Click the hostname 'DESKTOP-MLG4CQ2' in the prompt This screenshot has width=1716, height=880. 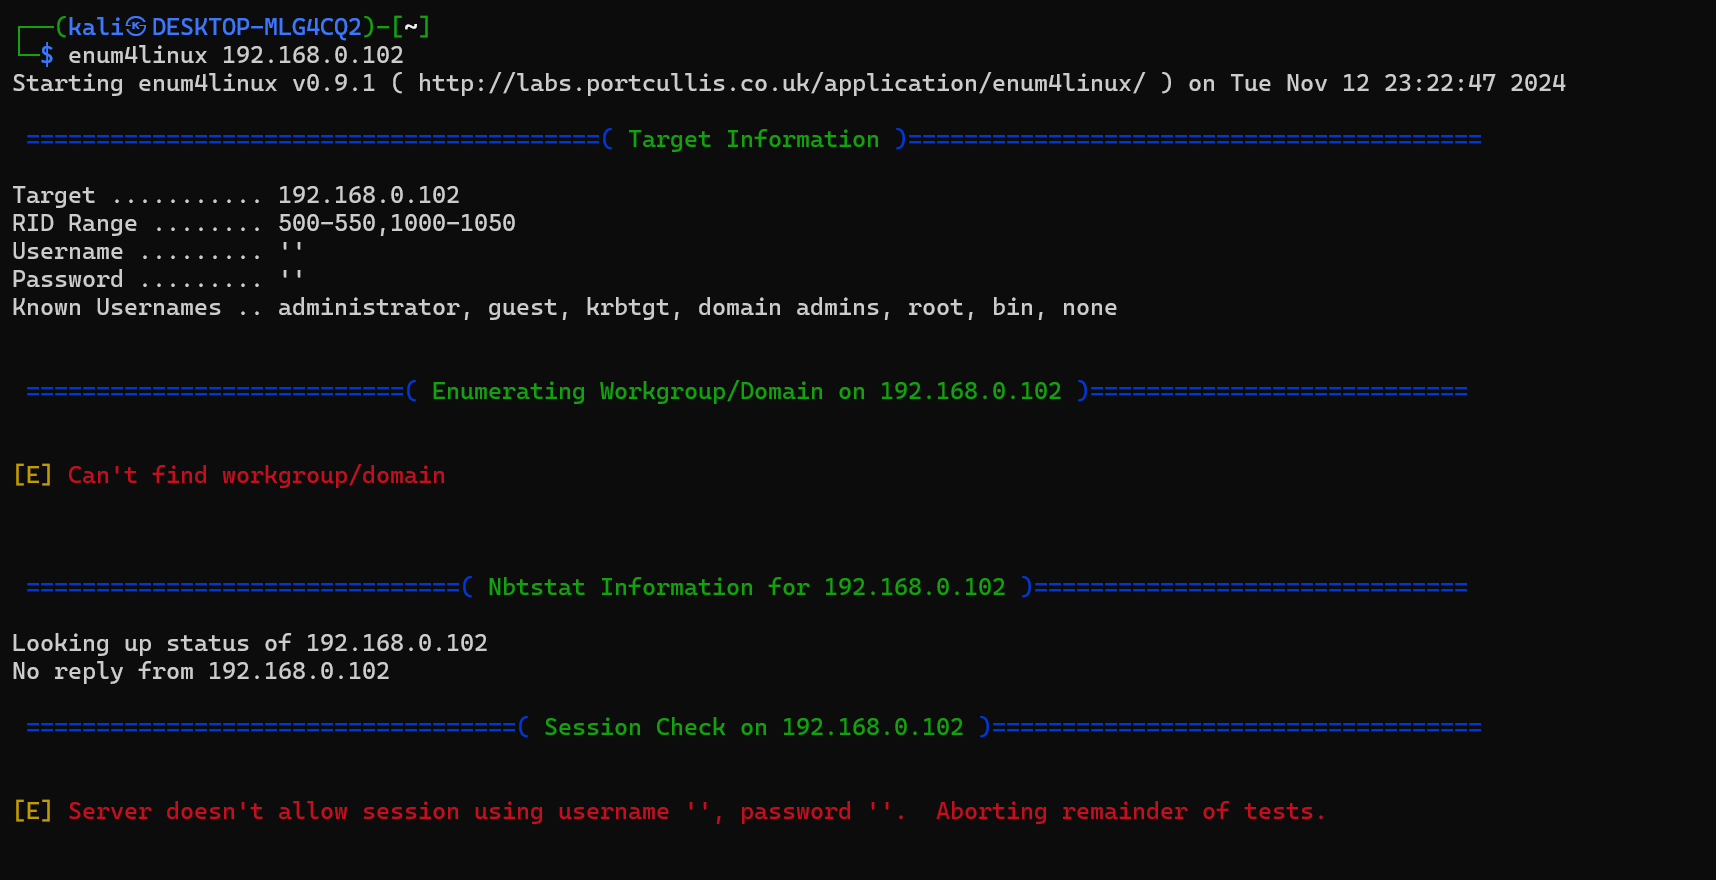coord(257,28)
